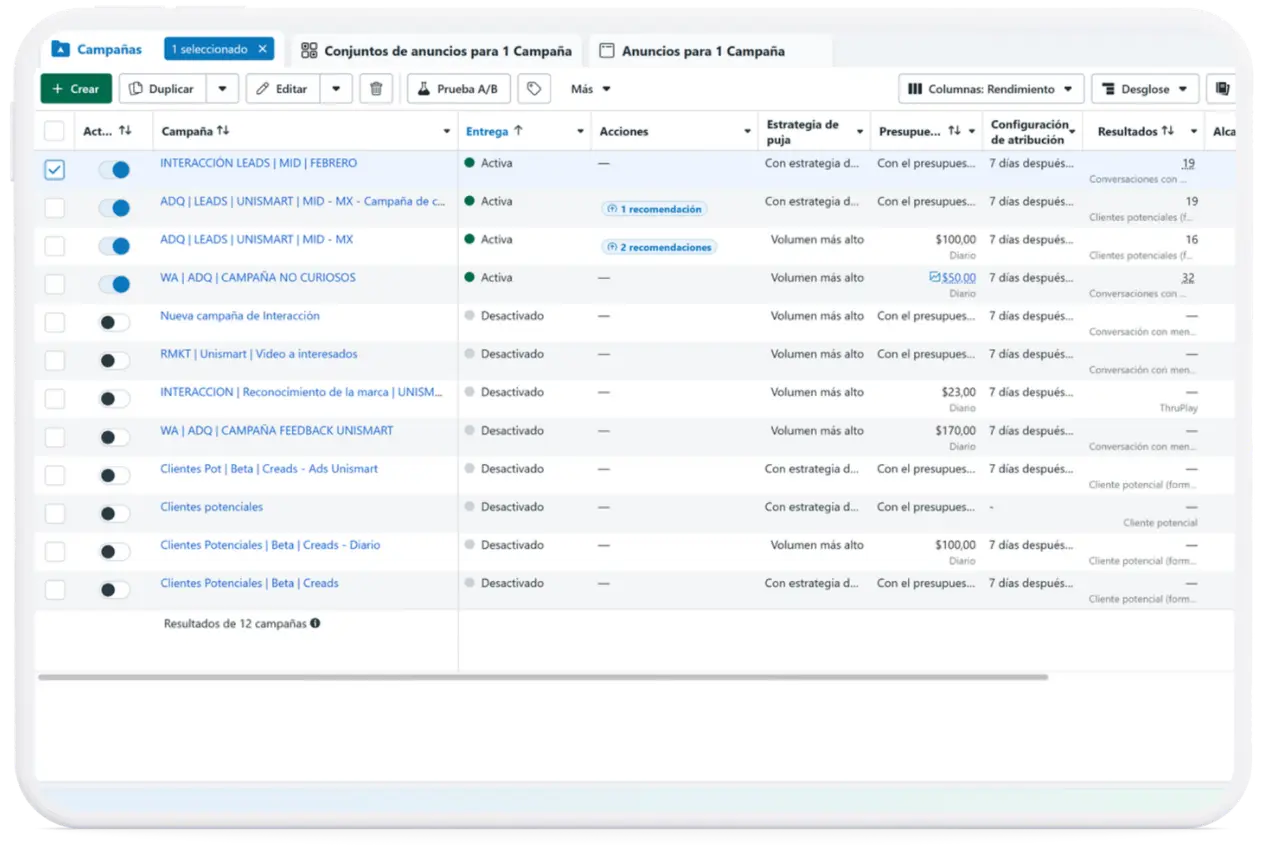This screenshot has width=1264, height=845.
Task: Open the Desglose dropdown
Action: [x=1145, y=89]
